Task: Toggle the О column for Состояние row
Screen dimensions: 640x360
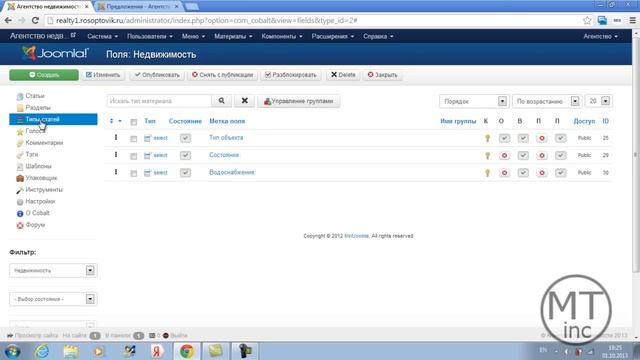Action: pyautogui.click(x=504, y=156)
